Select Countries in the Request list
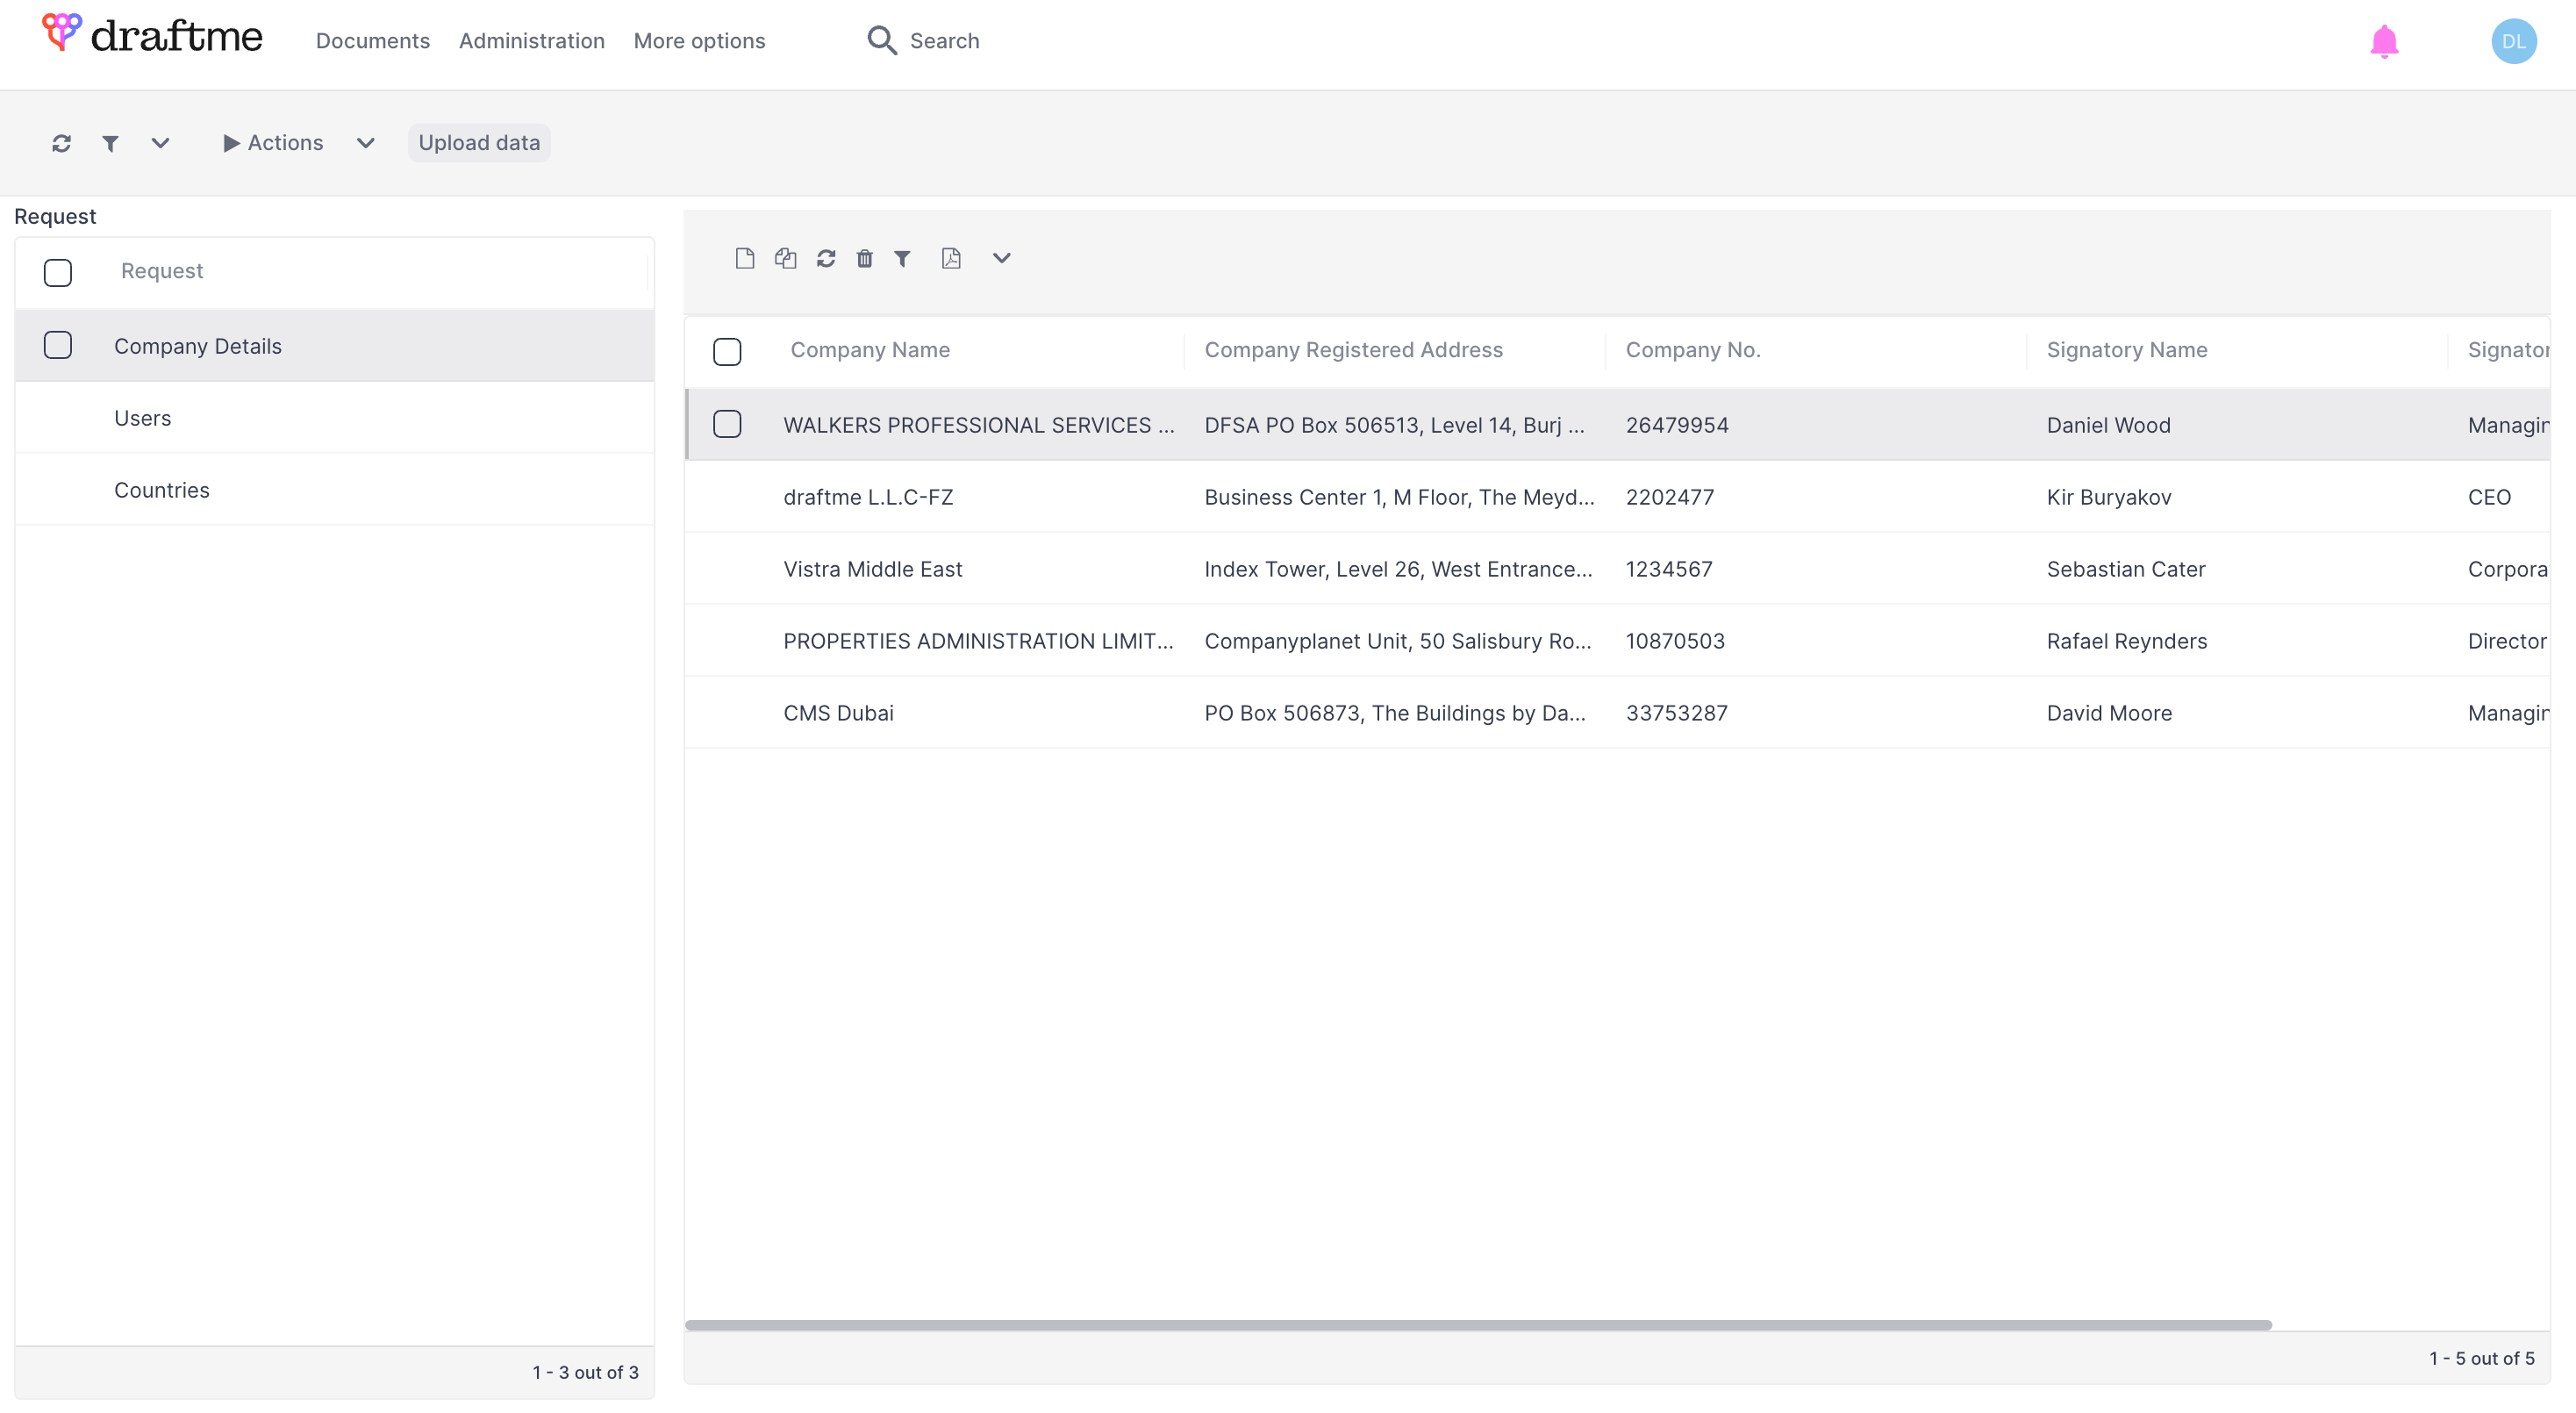This screenshot has height=1413, width=2576. [x=162, y=489]
